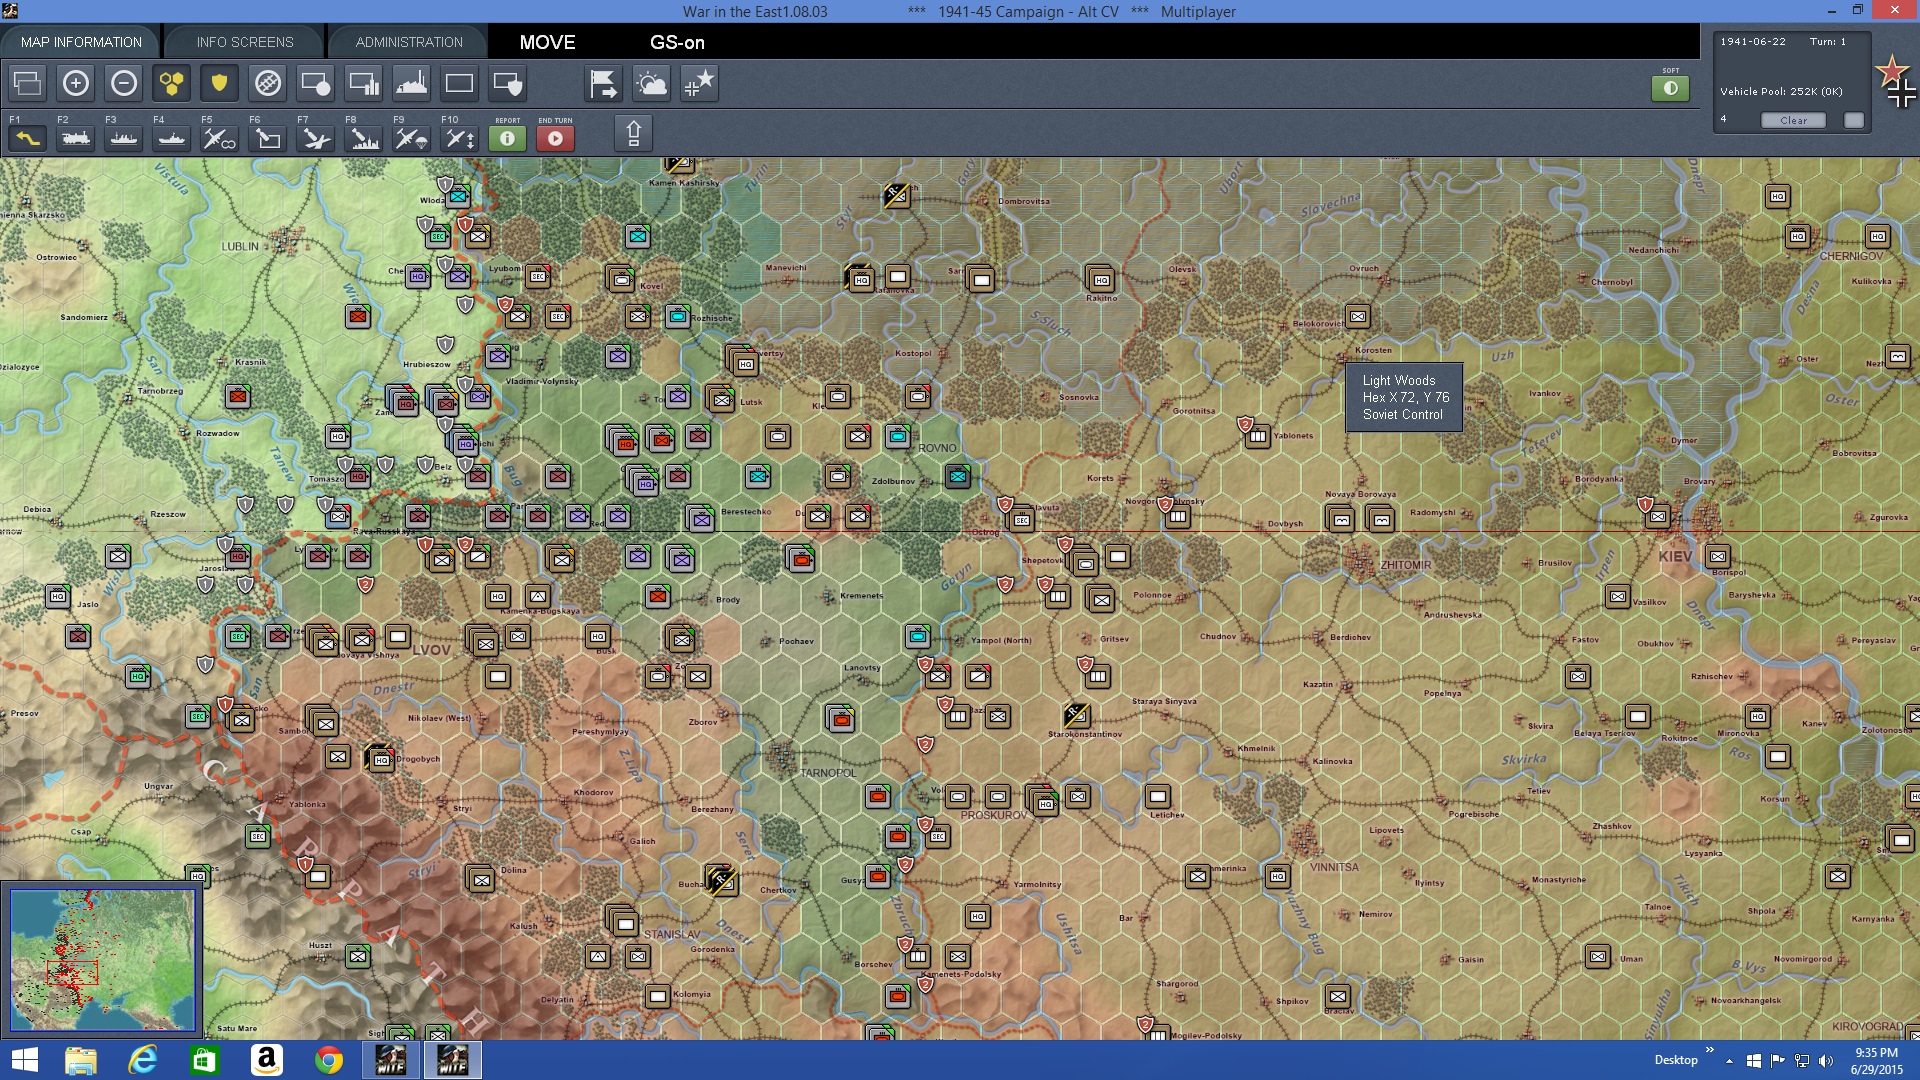Click the GS-on status label
The image size is (1920, 1080).
[x=677, y=42]
